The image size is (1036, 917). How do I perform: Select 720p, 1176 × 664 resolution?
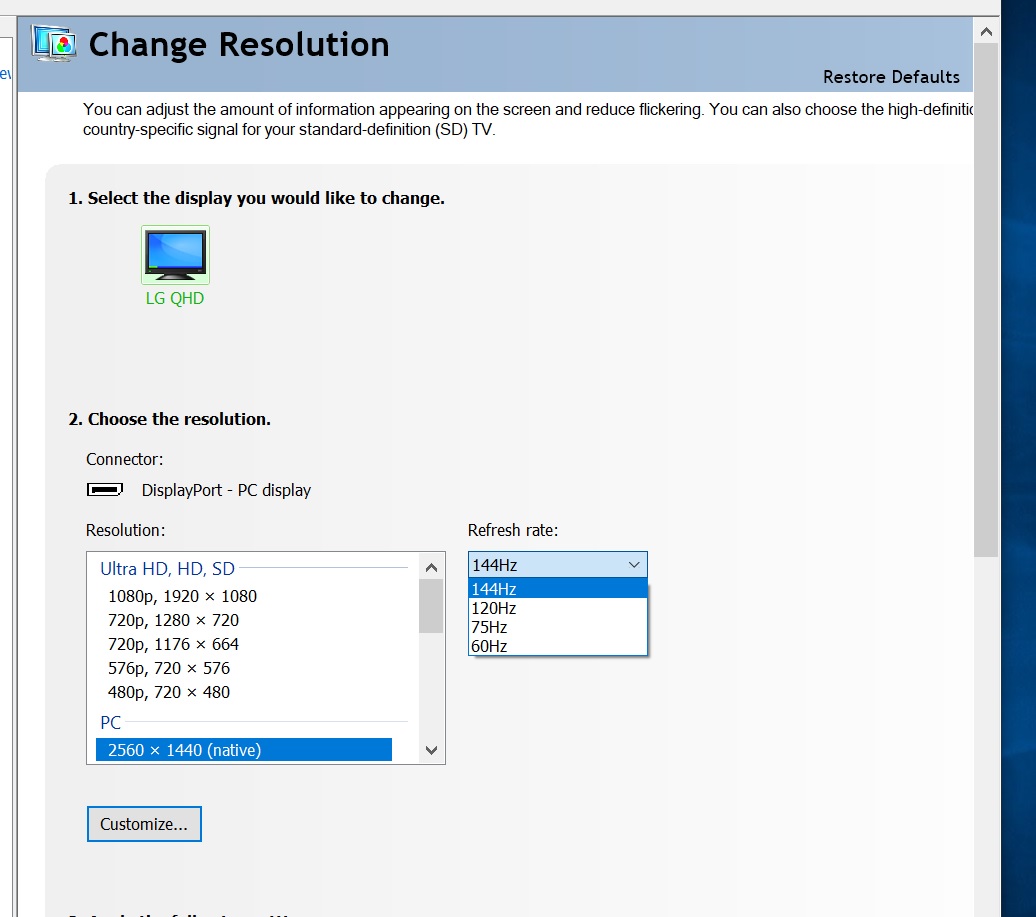(x=173, y=644)
